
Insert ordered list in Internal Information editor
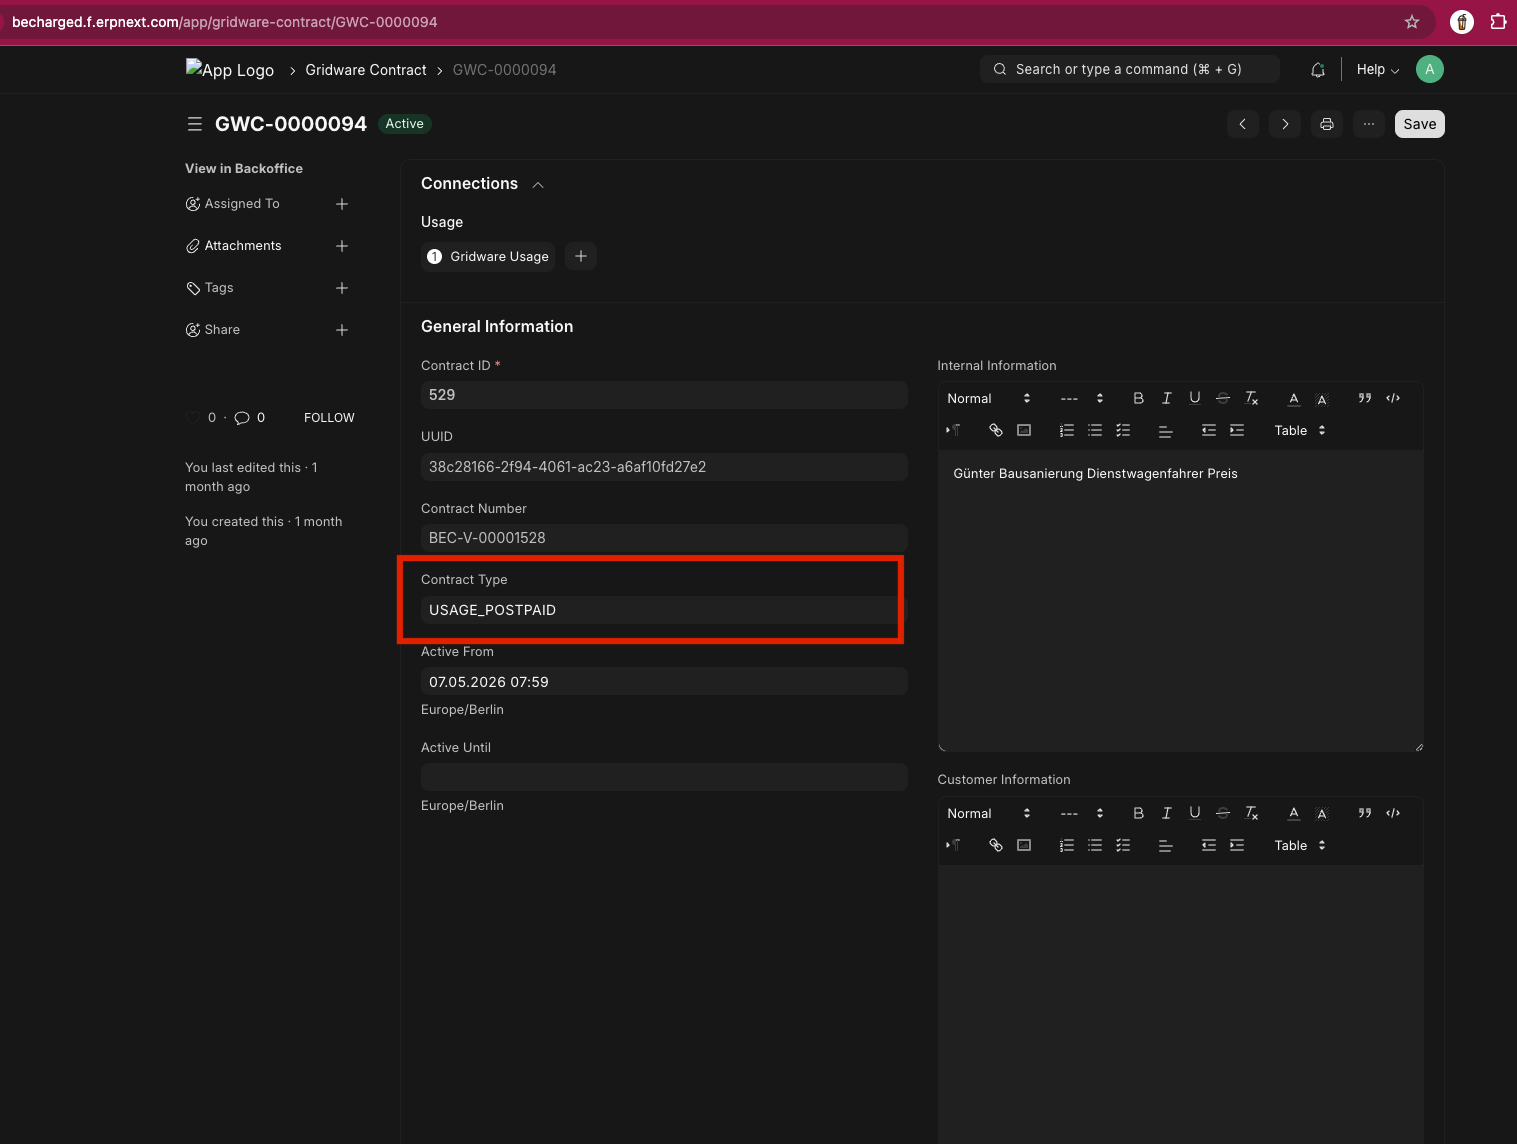(x=1067, y=430)
